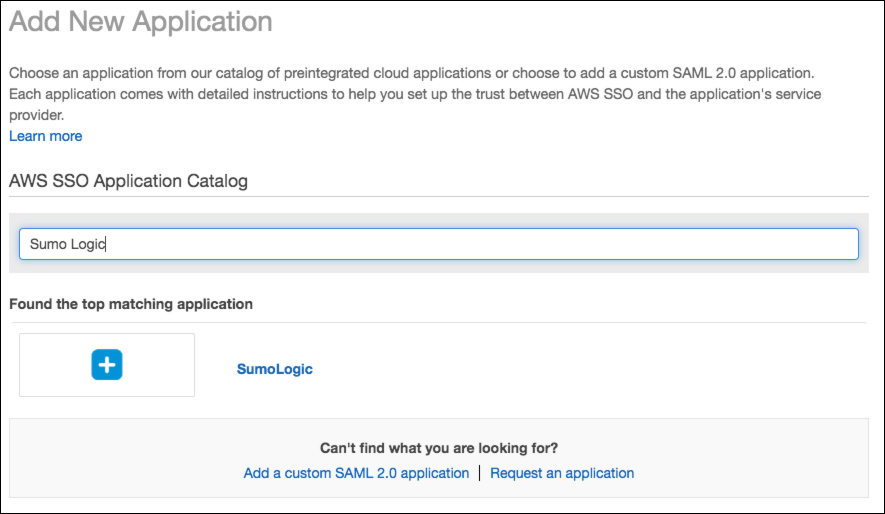Click the Add New Application page heading
The image size is (885, 514).
click(141, 22)
